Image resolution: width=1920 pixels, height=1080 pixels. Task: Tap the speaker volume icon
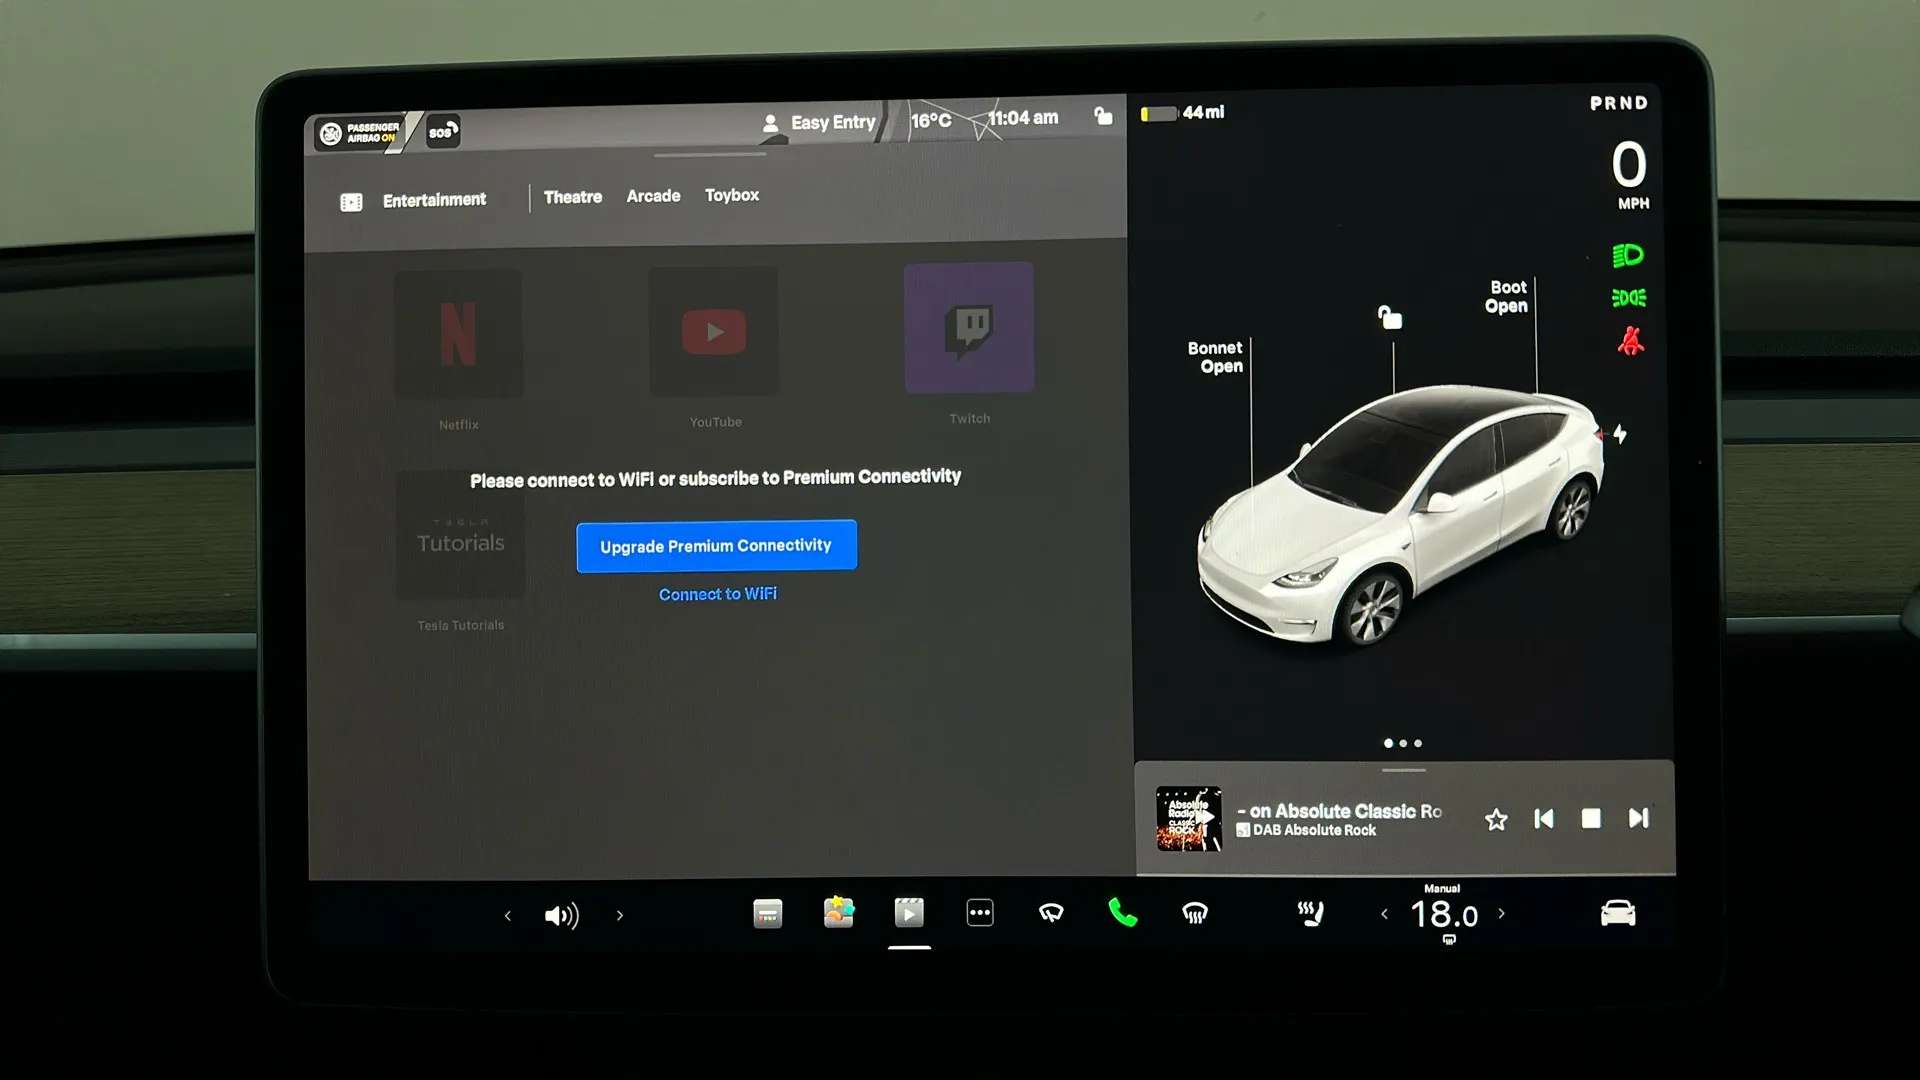coord(561,916)
